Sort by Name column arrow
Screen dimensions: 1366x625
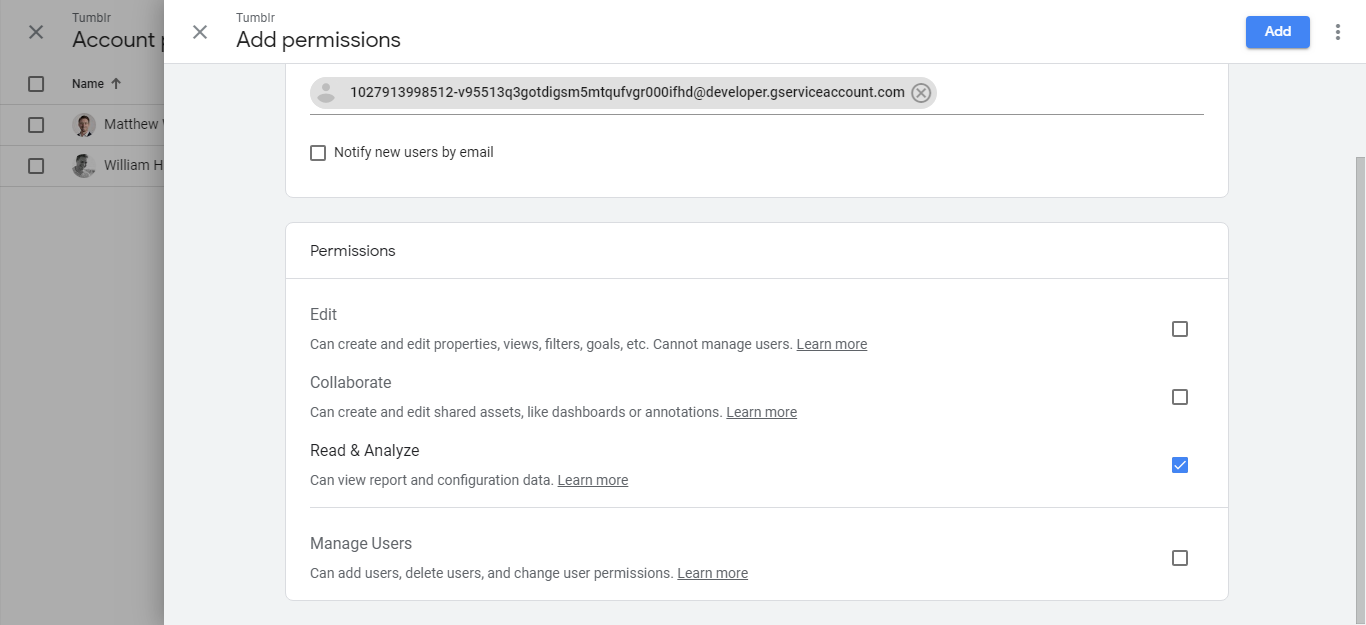coord(116,84)
